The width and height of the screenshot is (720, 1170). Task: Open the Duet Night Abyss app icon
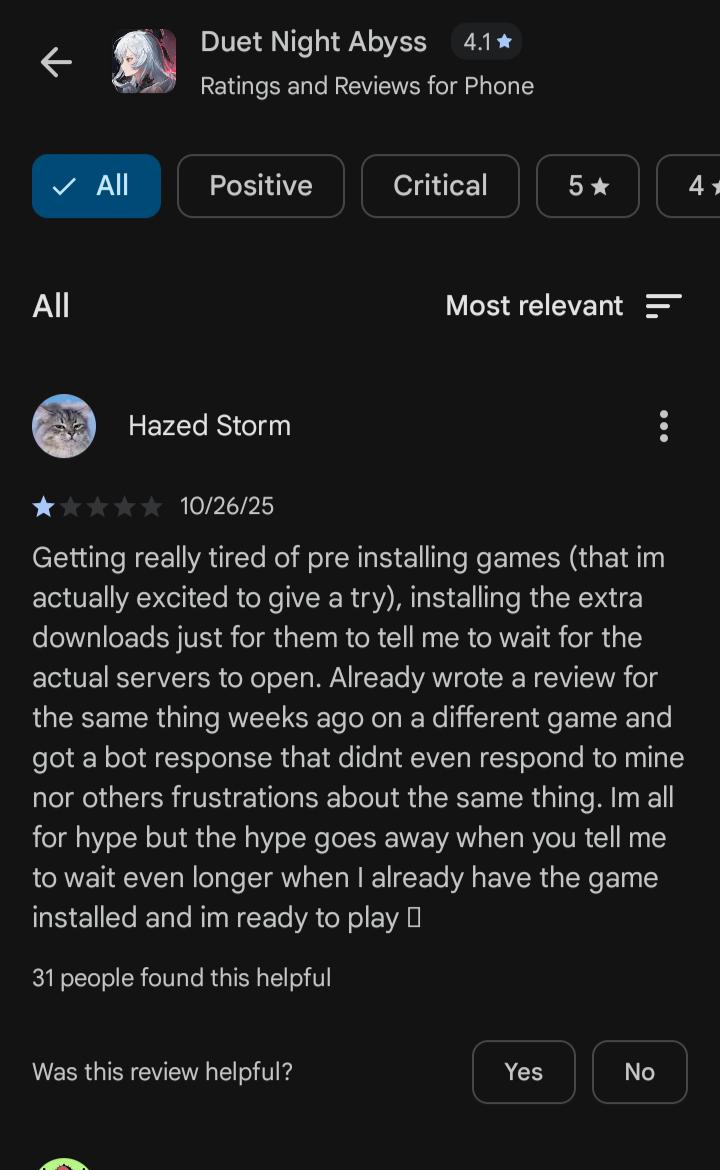144,61
